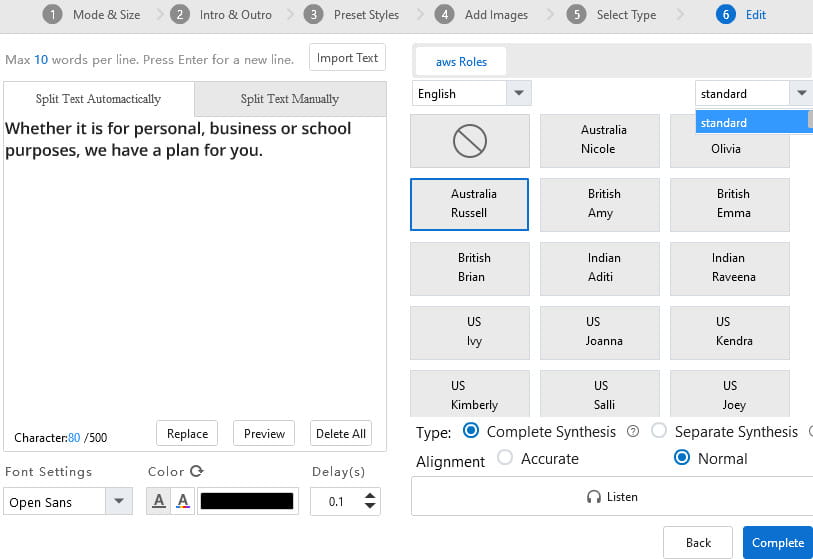Open the aws Roles tab
Image resolution: width=813 pixels, height=559 pixels.
pyautogui.click(x=461, y=62)
